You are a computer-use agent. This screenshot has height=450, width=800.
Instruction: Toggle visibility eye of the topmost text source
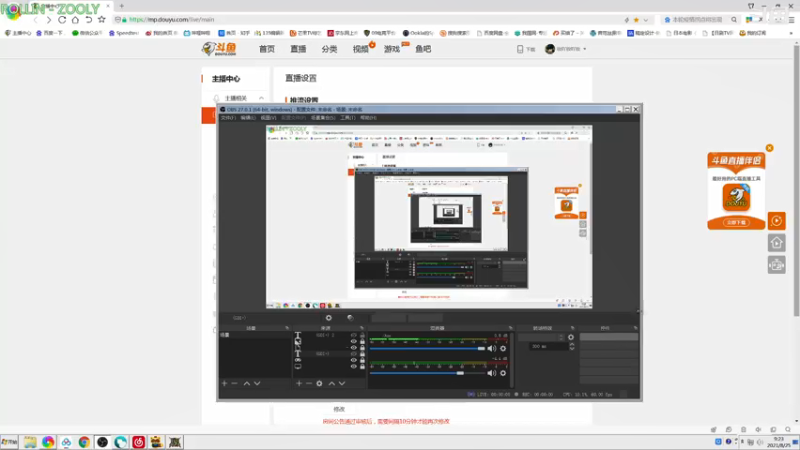[x=354, y=335]
